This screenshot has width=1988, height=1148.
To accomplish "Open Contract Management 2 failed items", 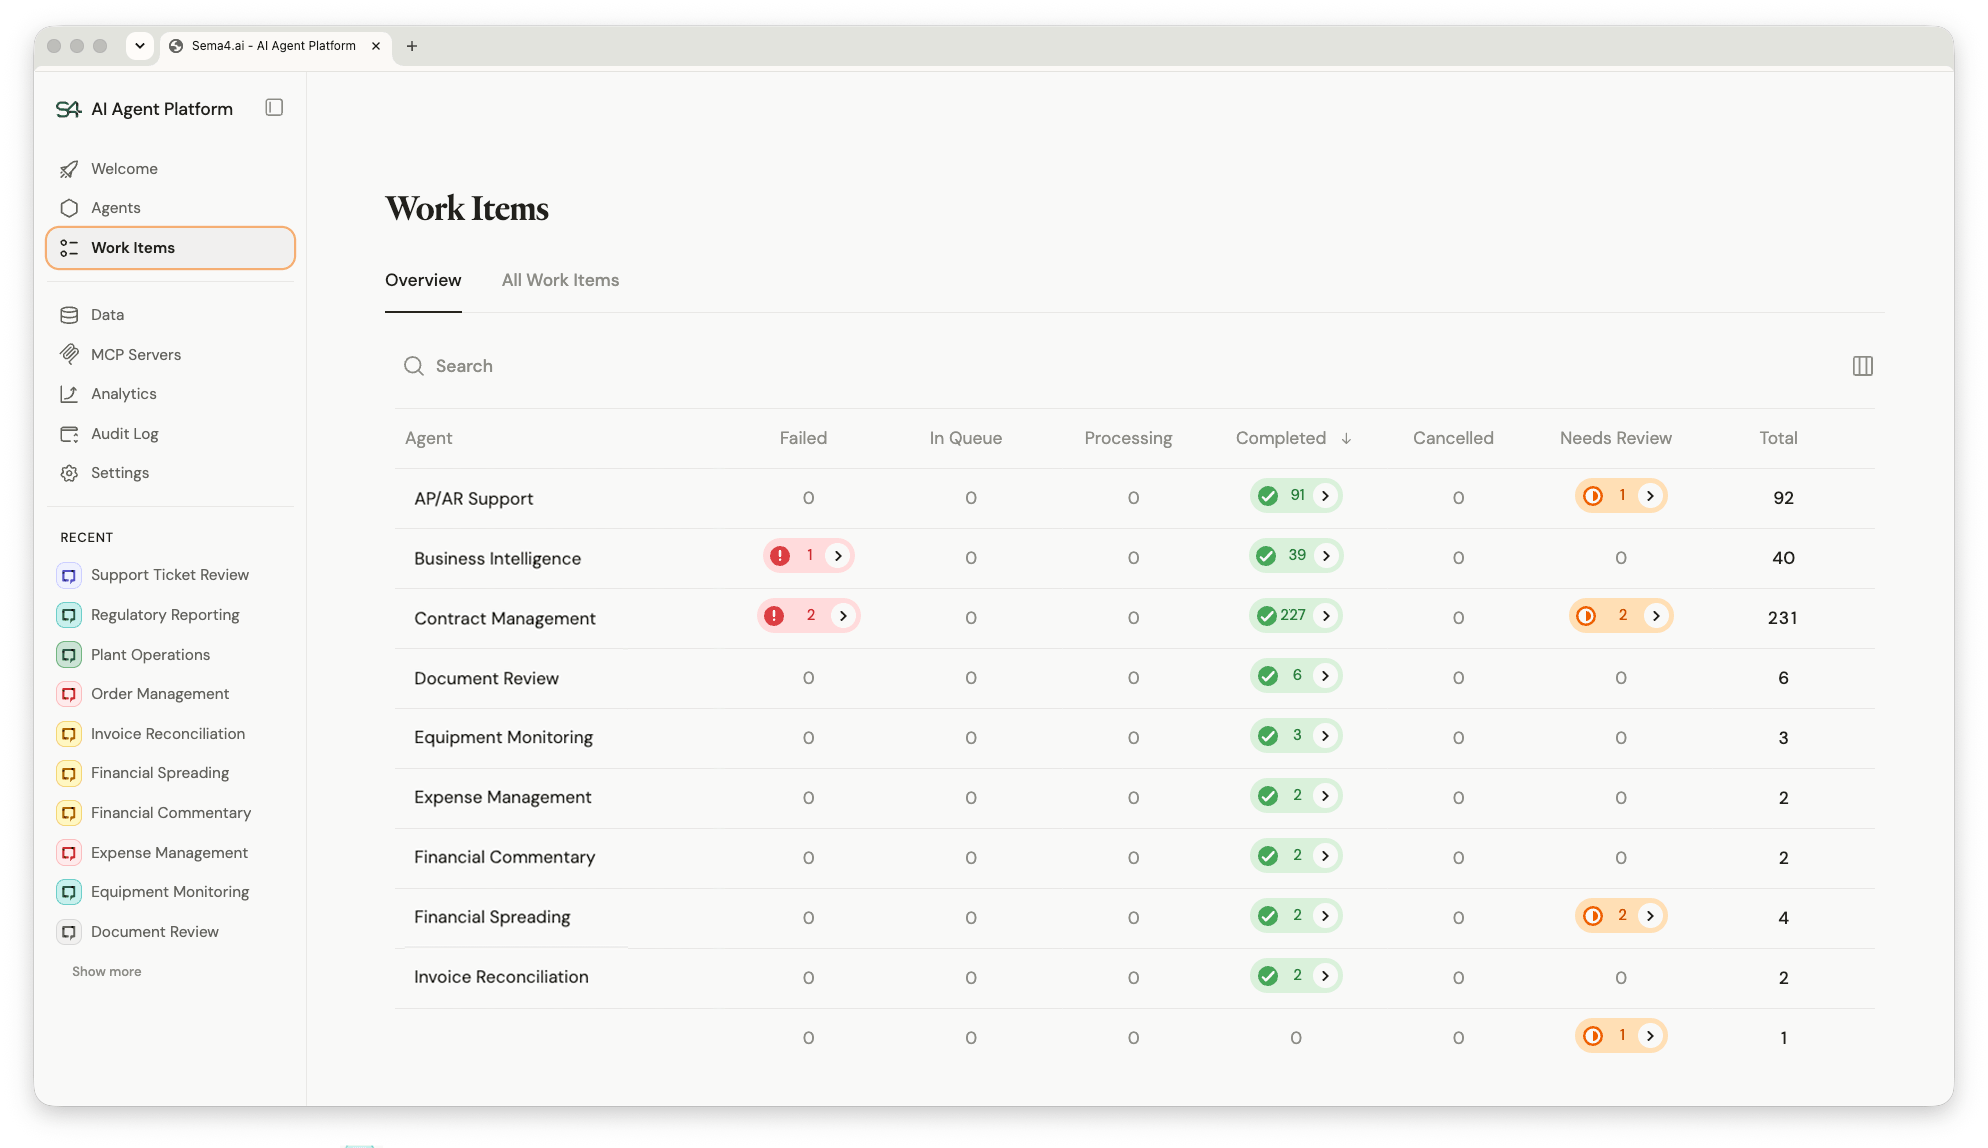I will [x=808, y=616].
